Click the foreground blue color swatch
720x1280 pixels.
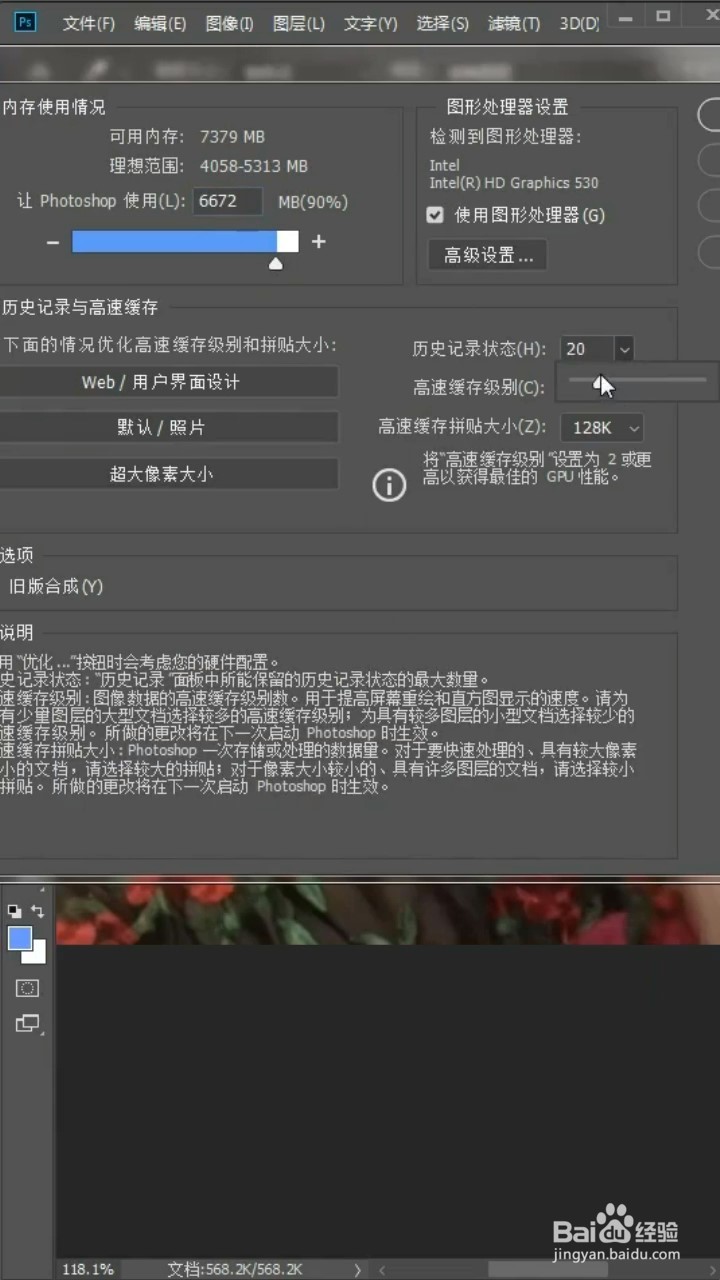pos(19,938)
